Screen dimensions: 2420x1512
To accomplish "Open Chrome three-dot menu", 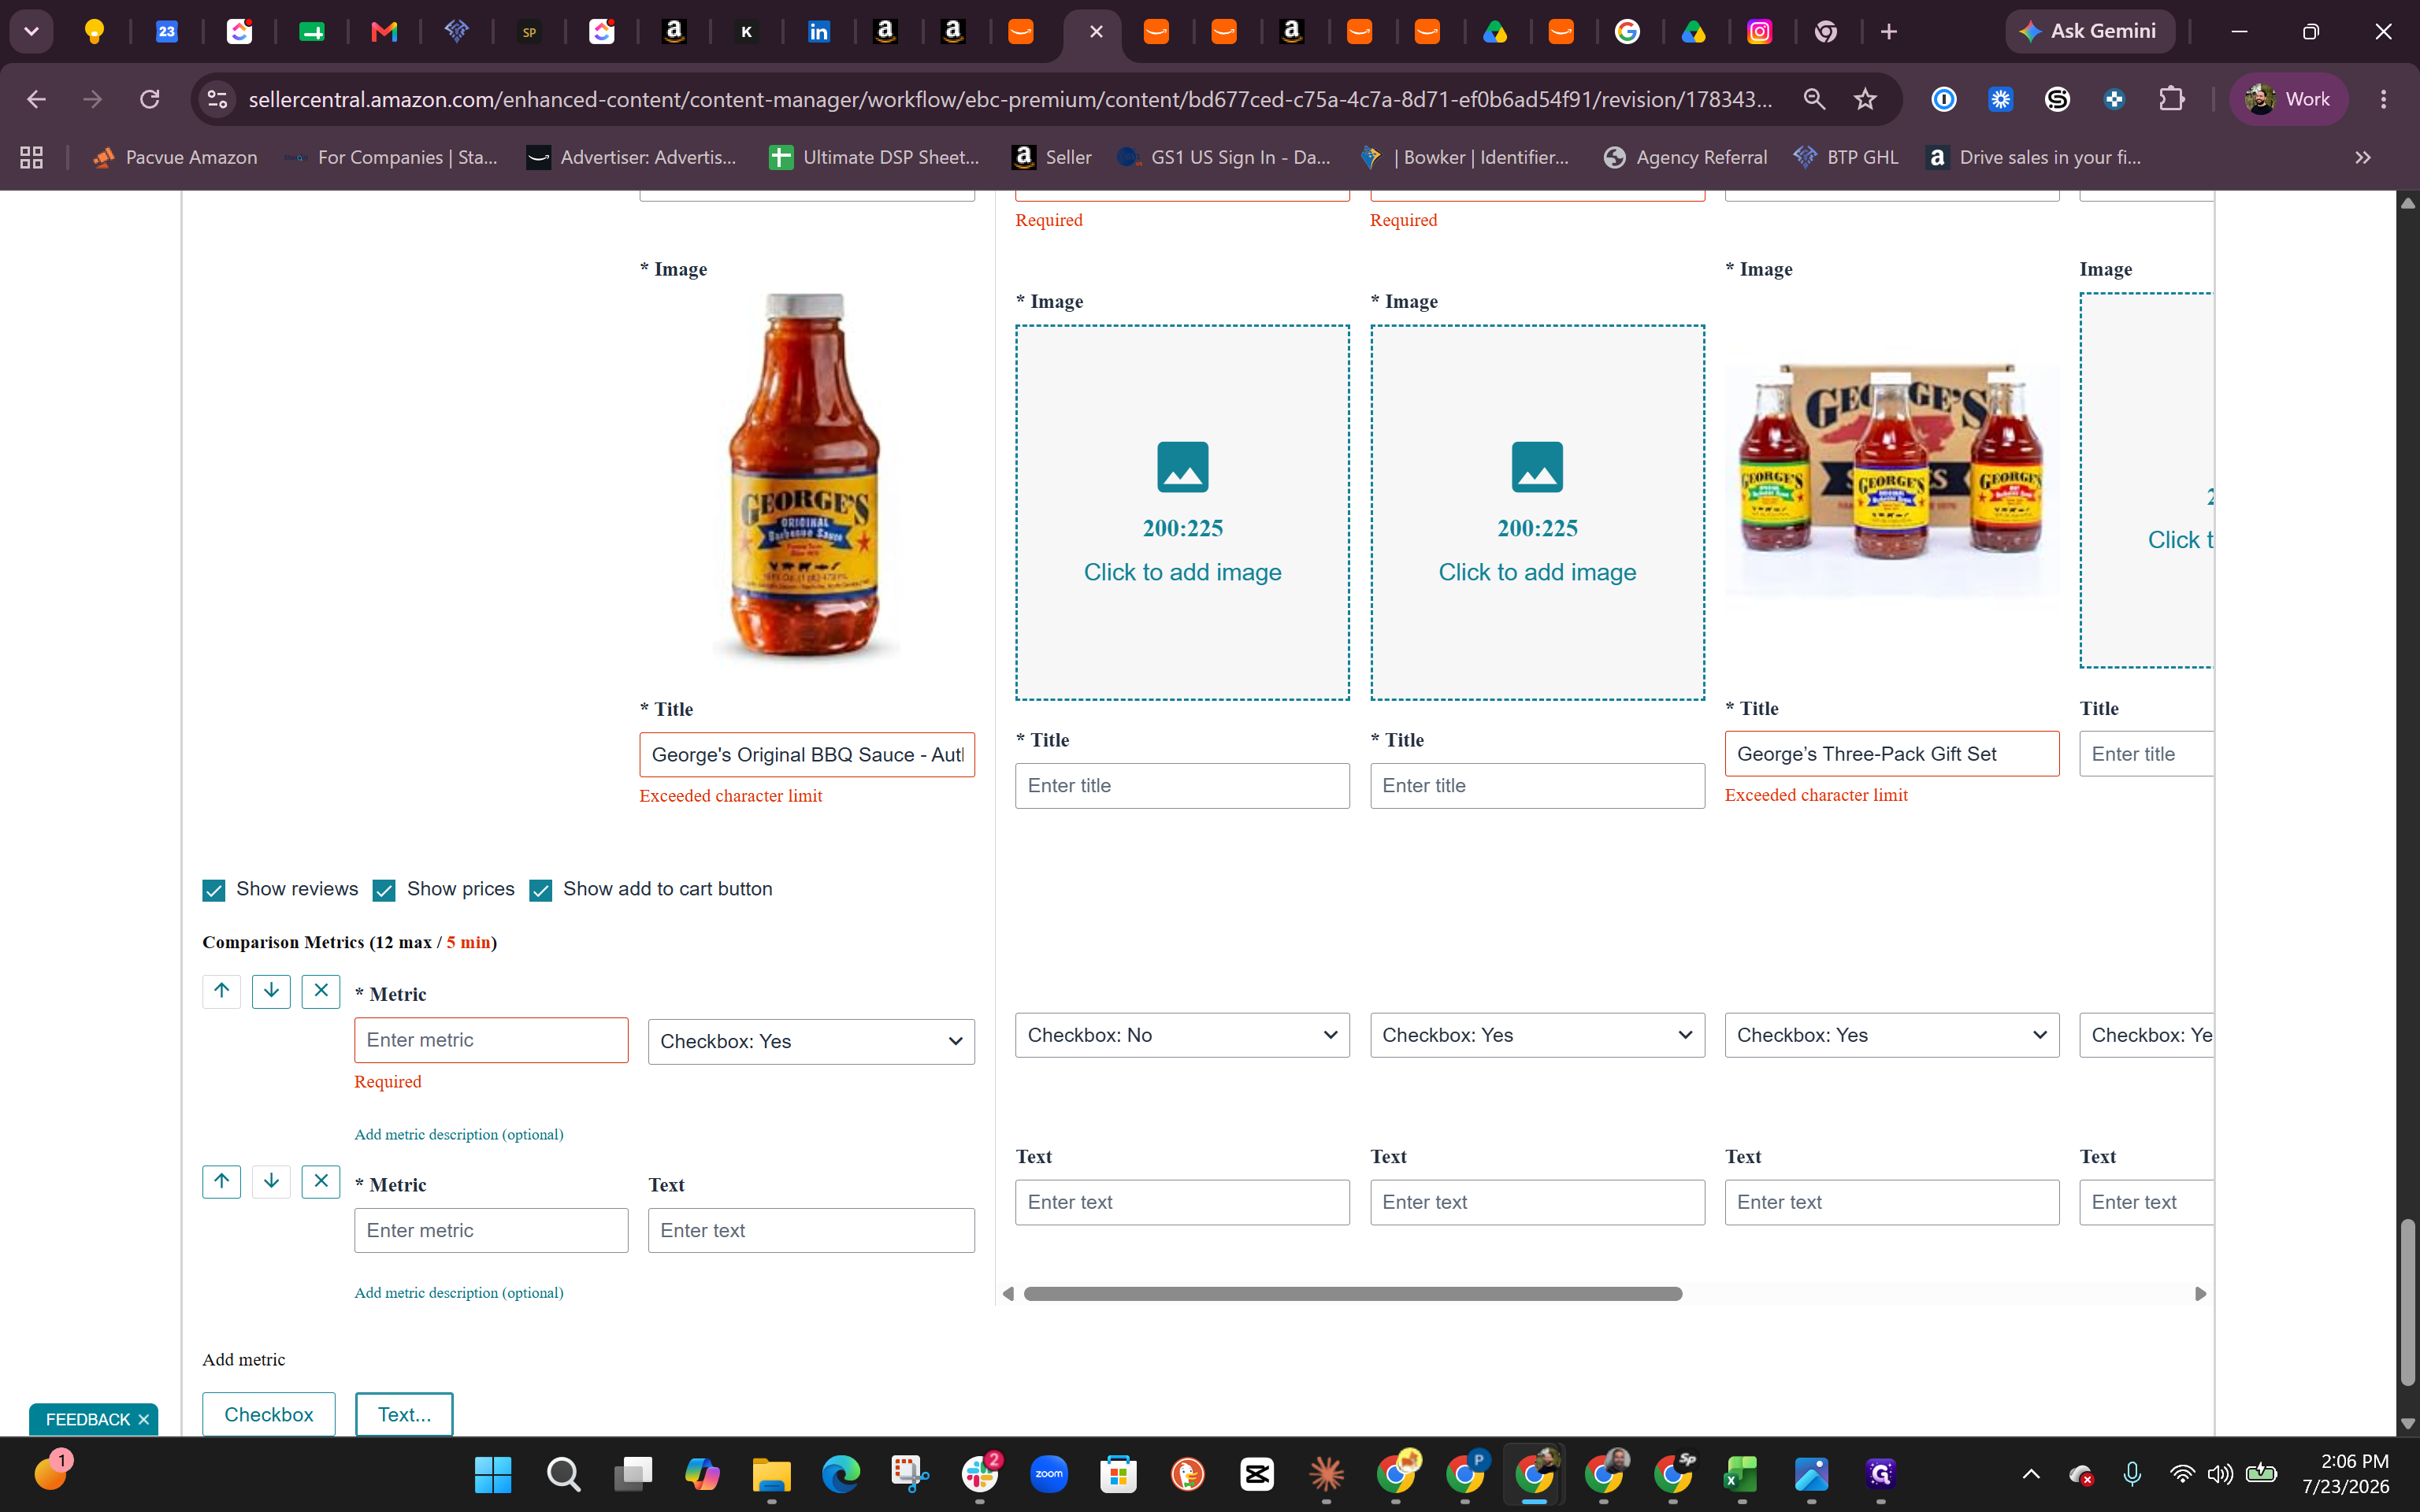I will (2384, 99).
